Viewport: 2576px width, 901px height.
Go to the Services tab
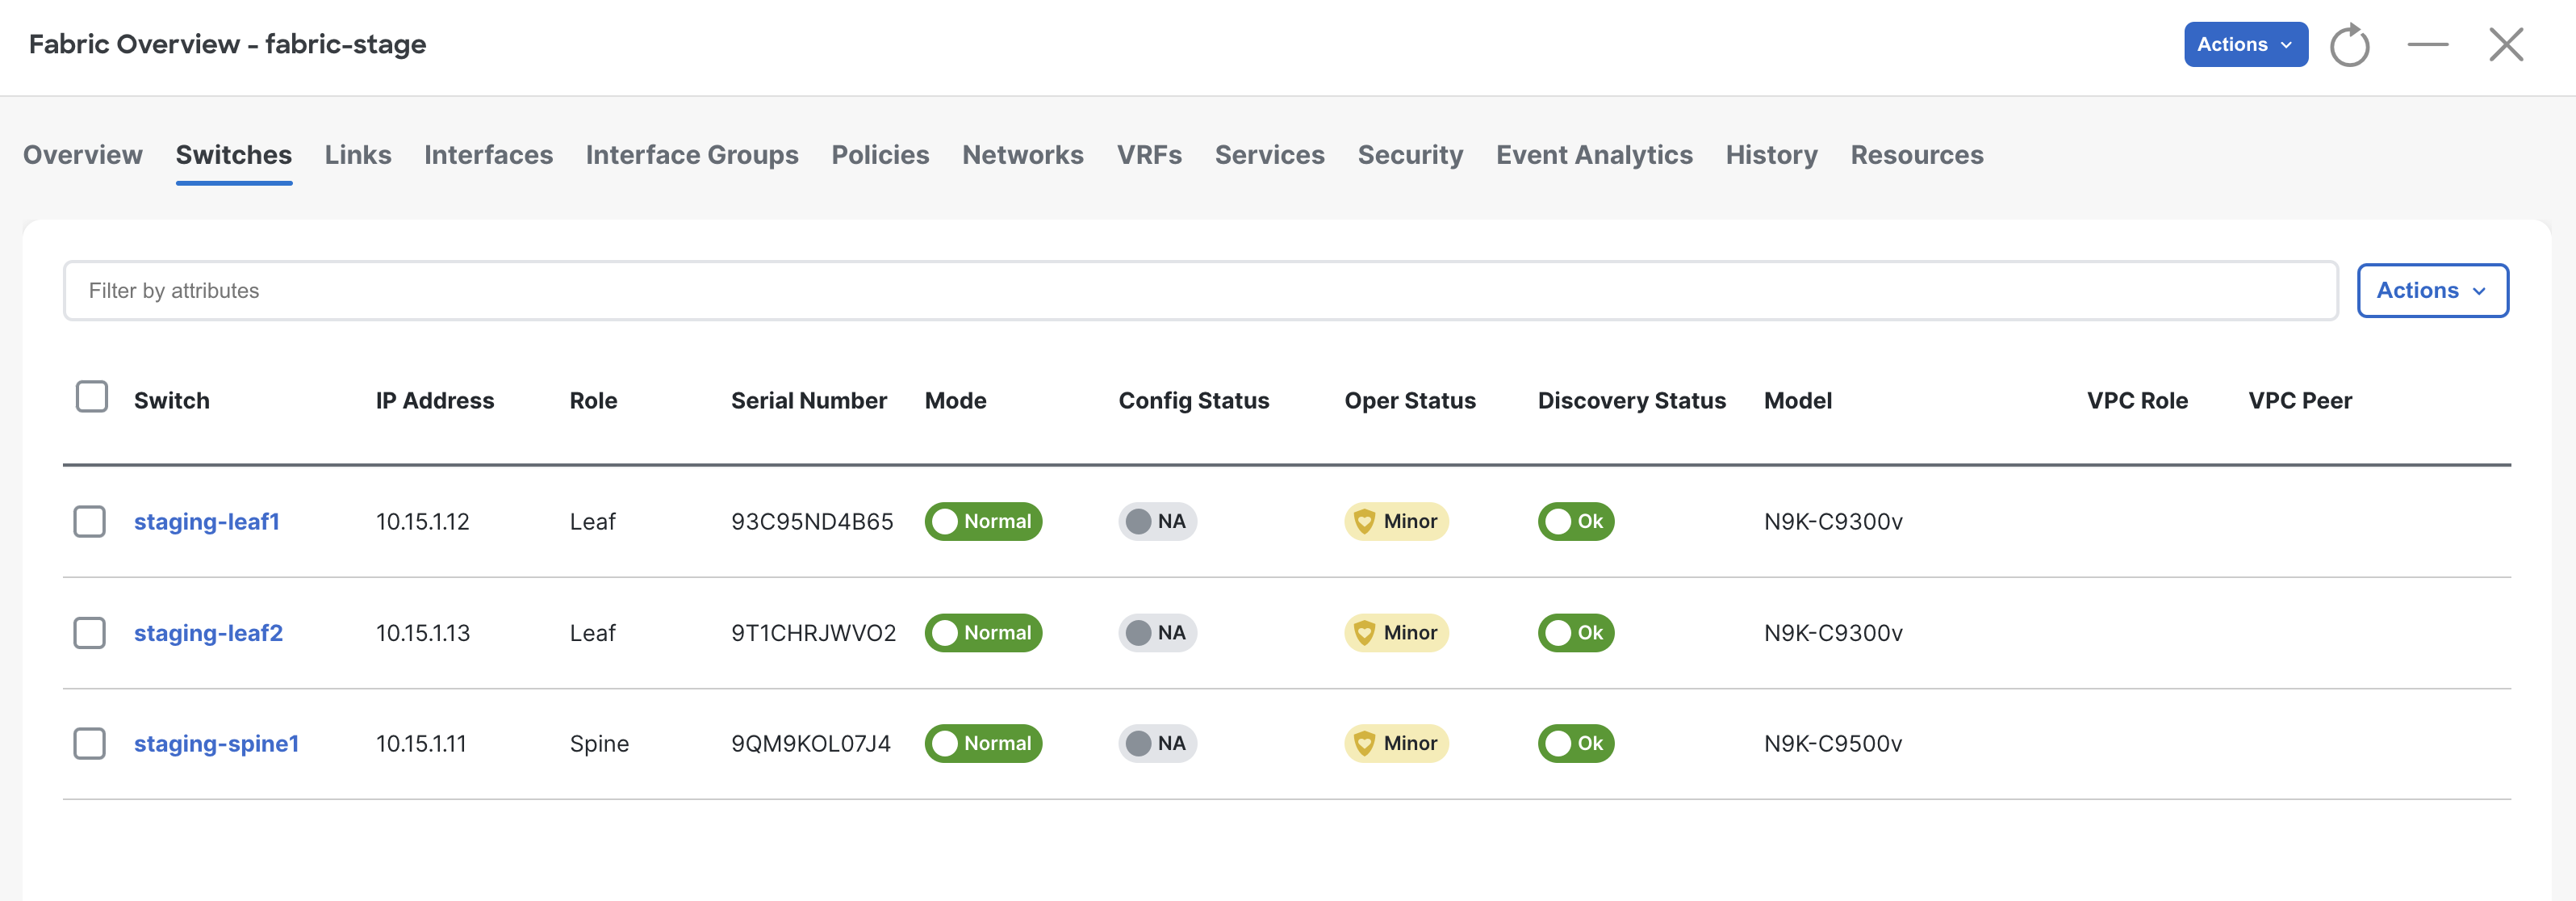click(1269, 155)
